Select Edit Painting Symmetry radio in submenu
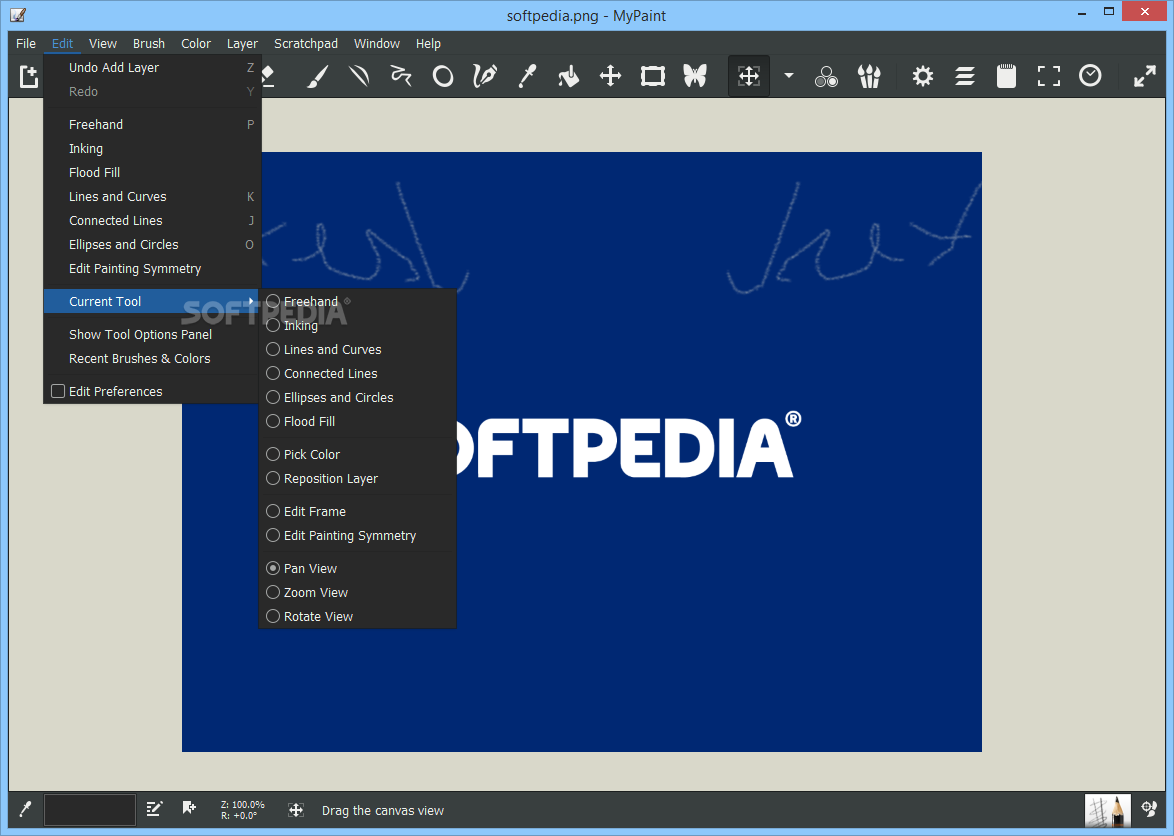1174x836 pixels. pos(273,535)
